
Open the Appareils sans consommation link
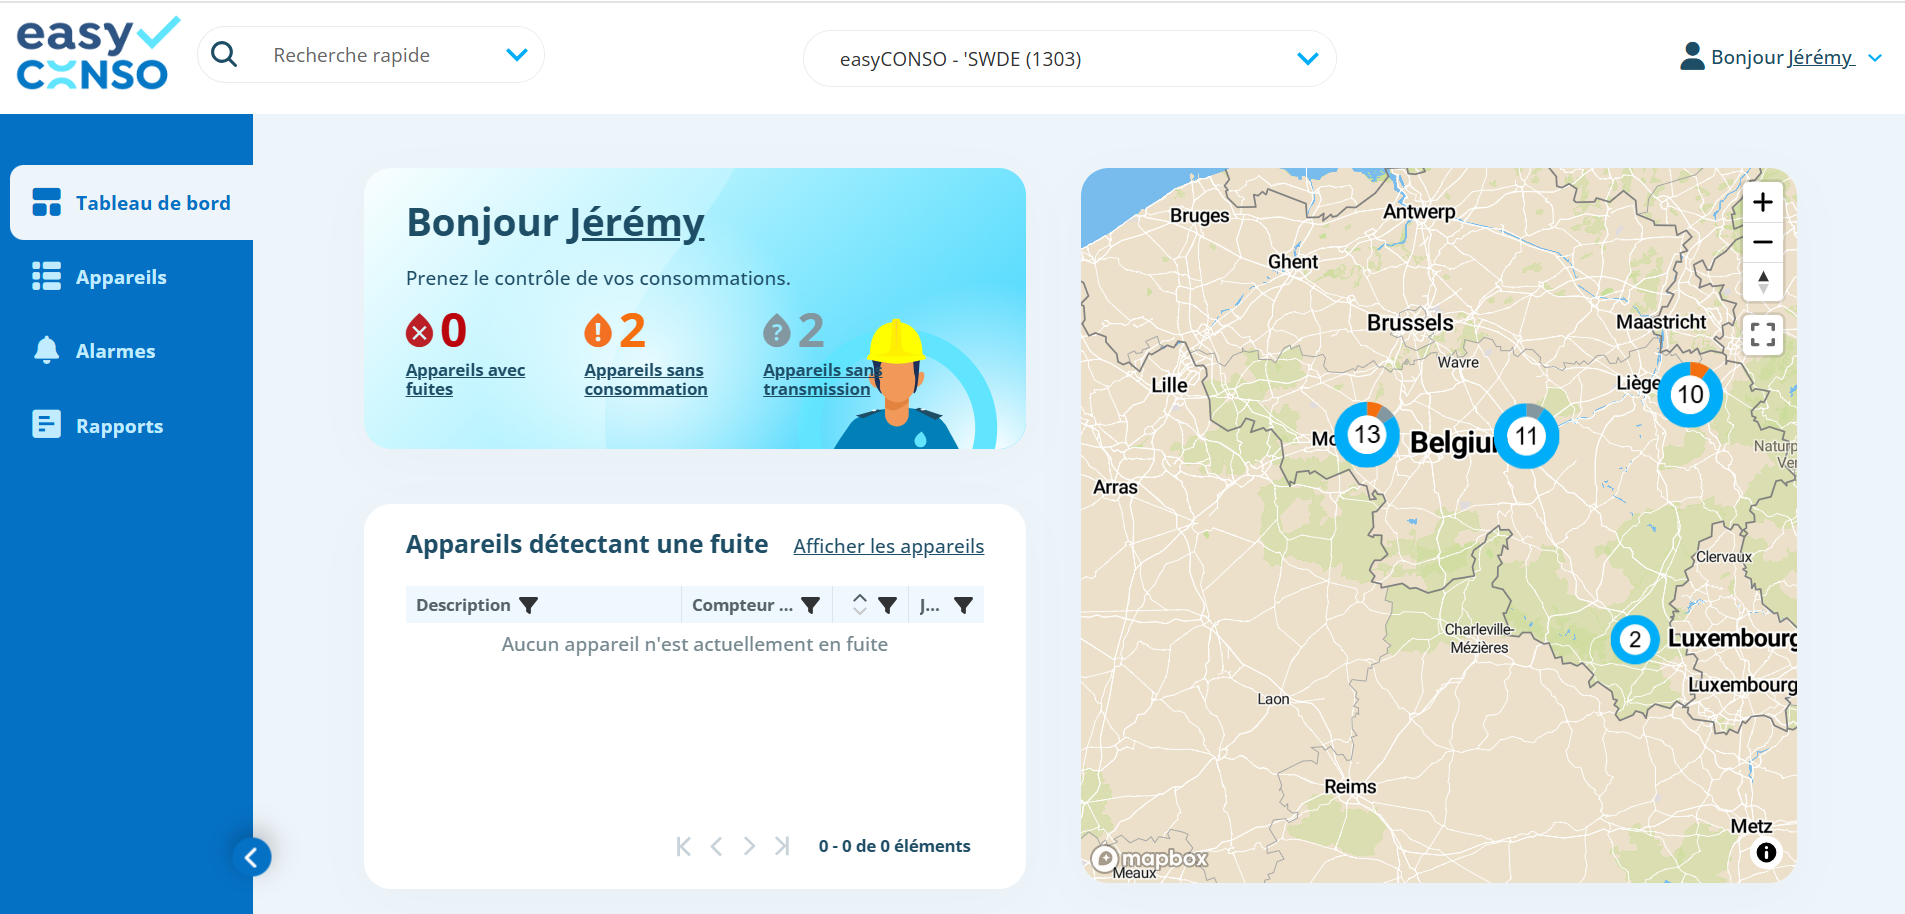tap(645, 380)
